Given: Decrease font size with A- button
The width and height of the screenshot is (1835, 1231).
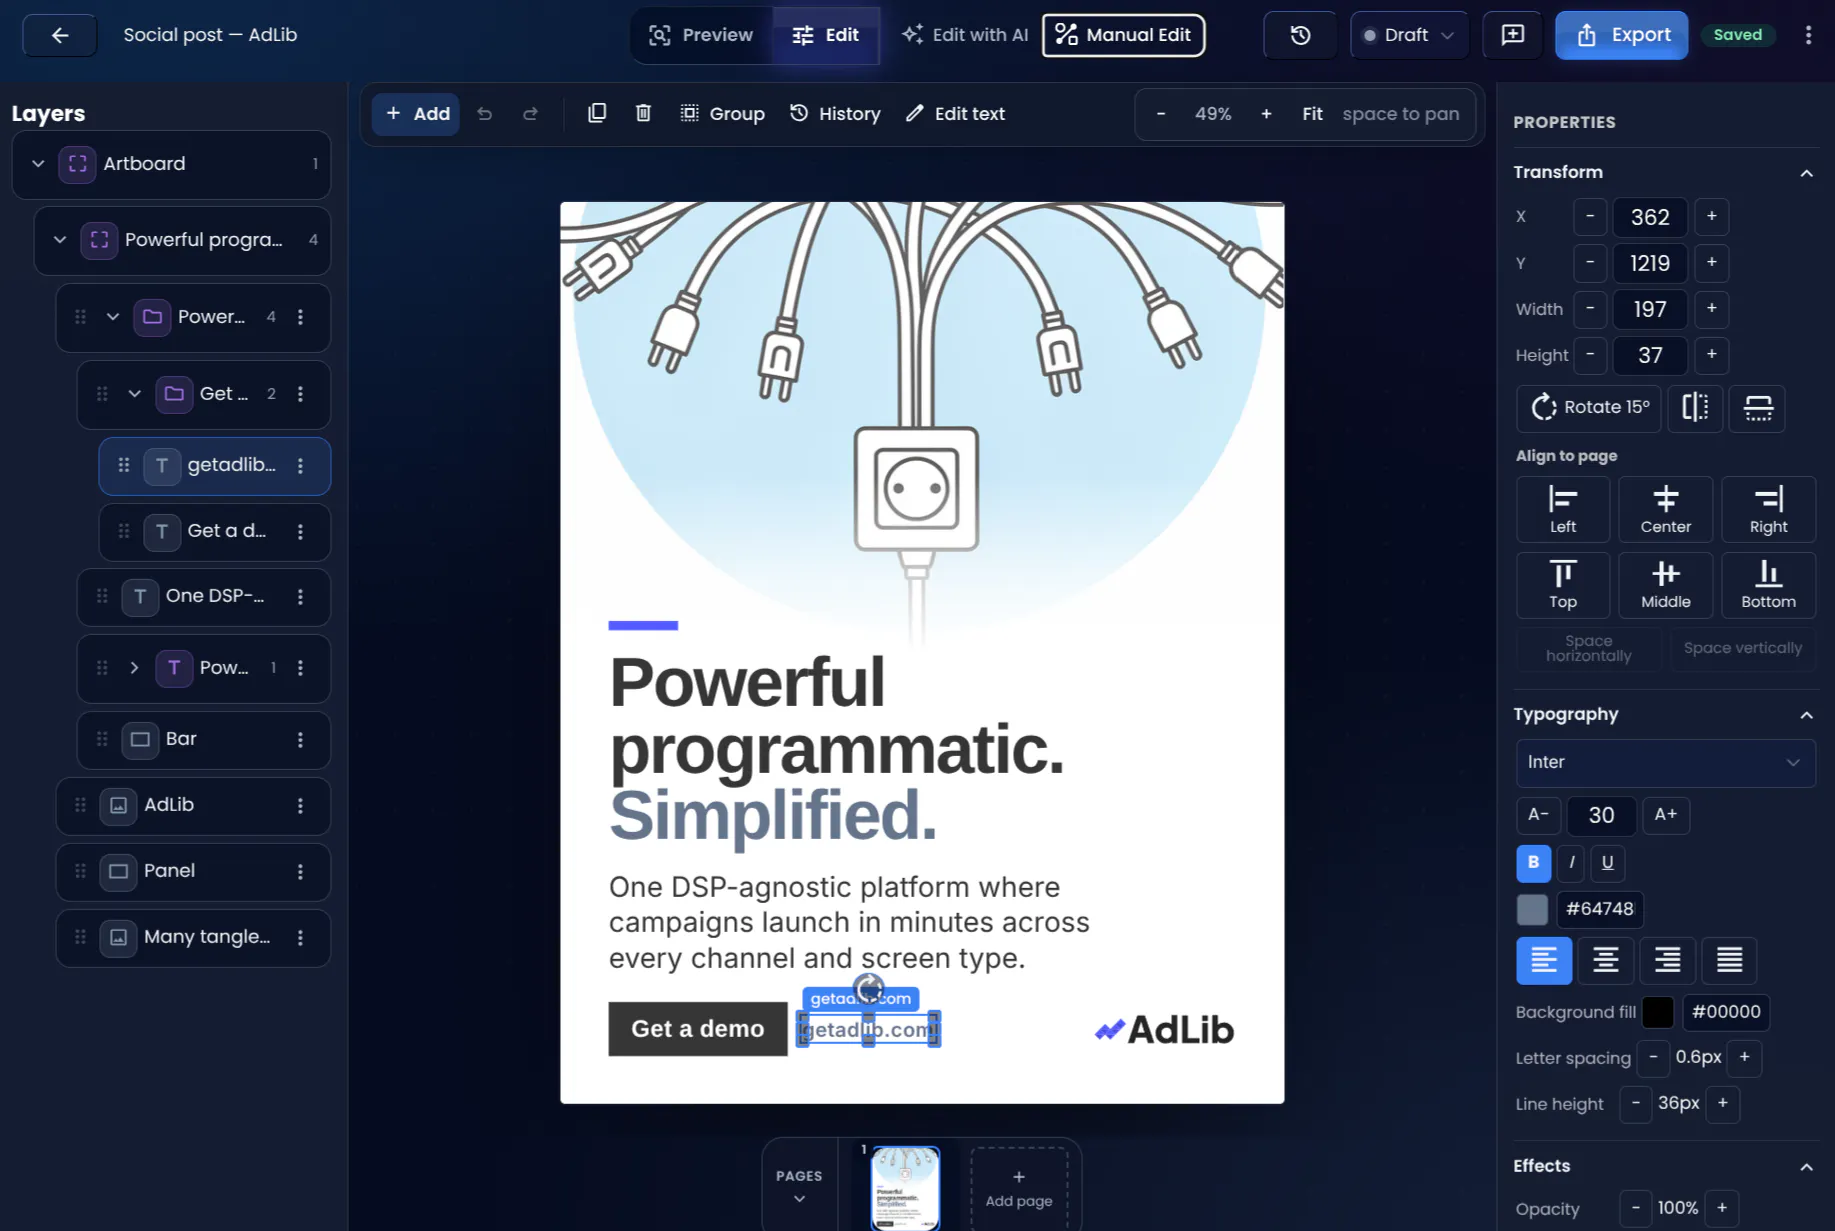Looking at the screenshot, I should 1538,815.
